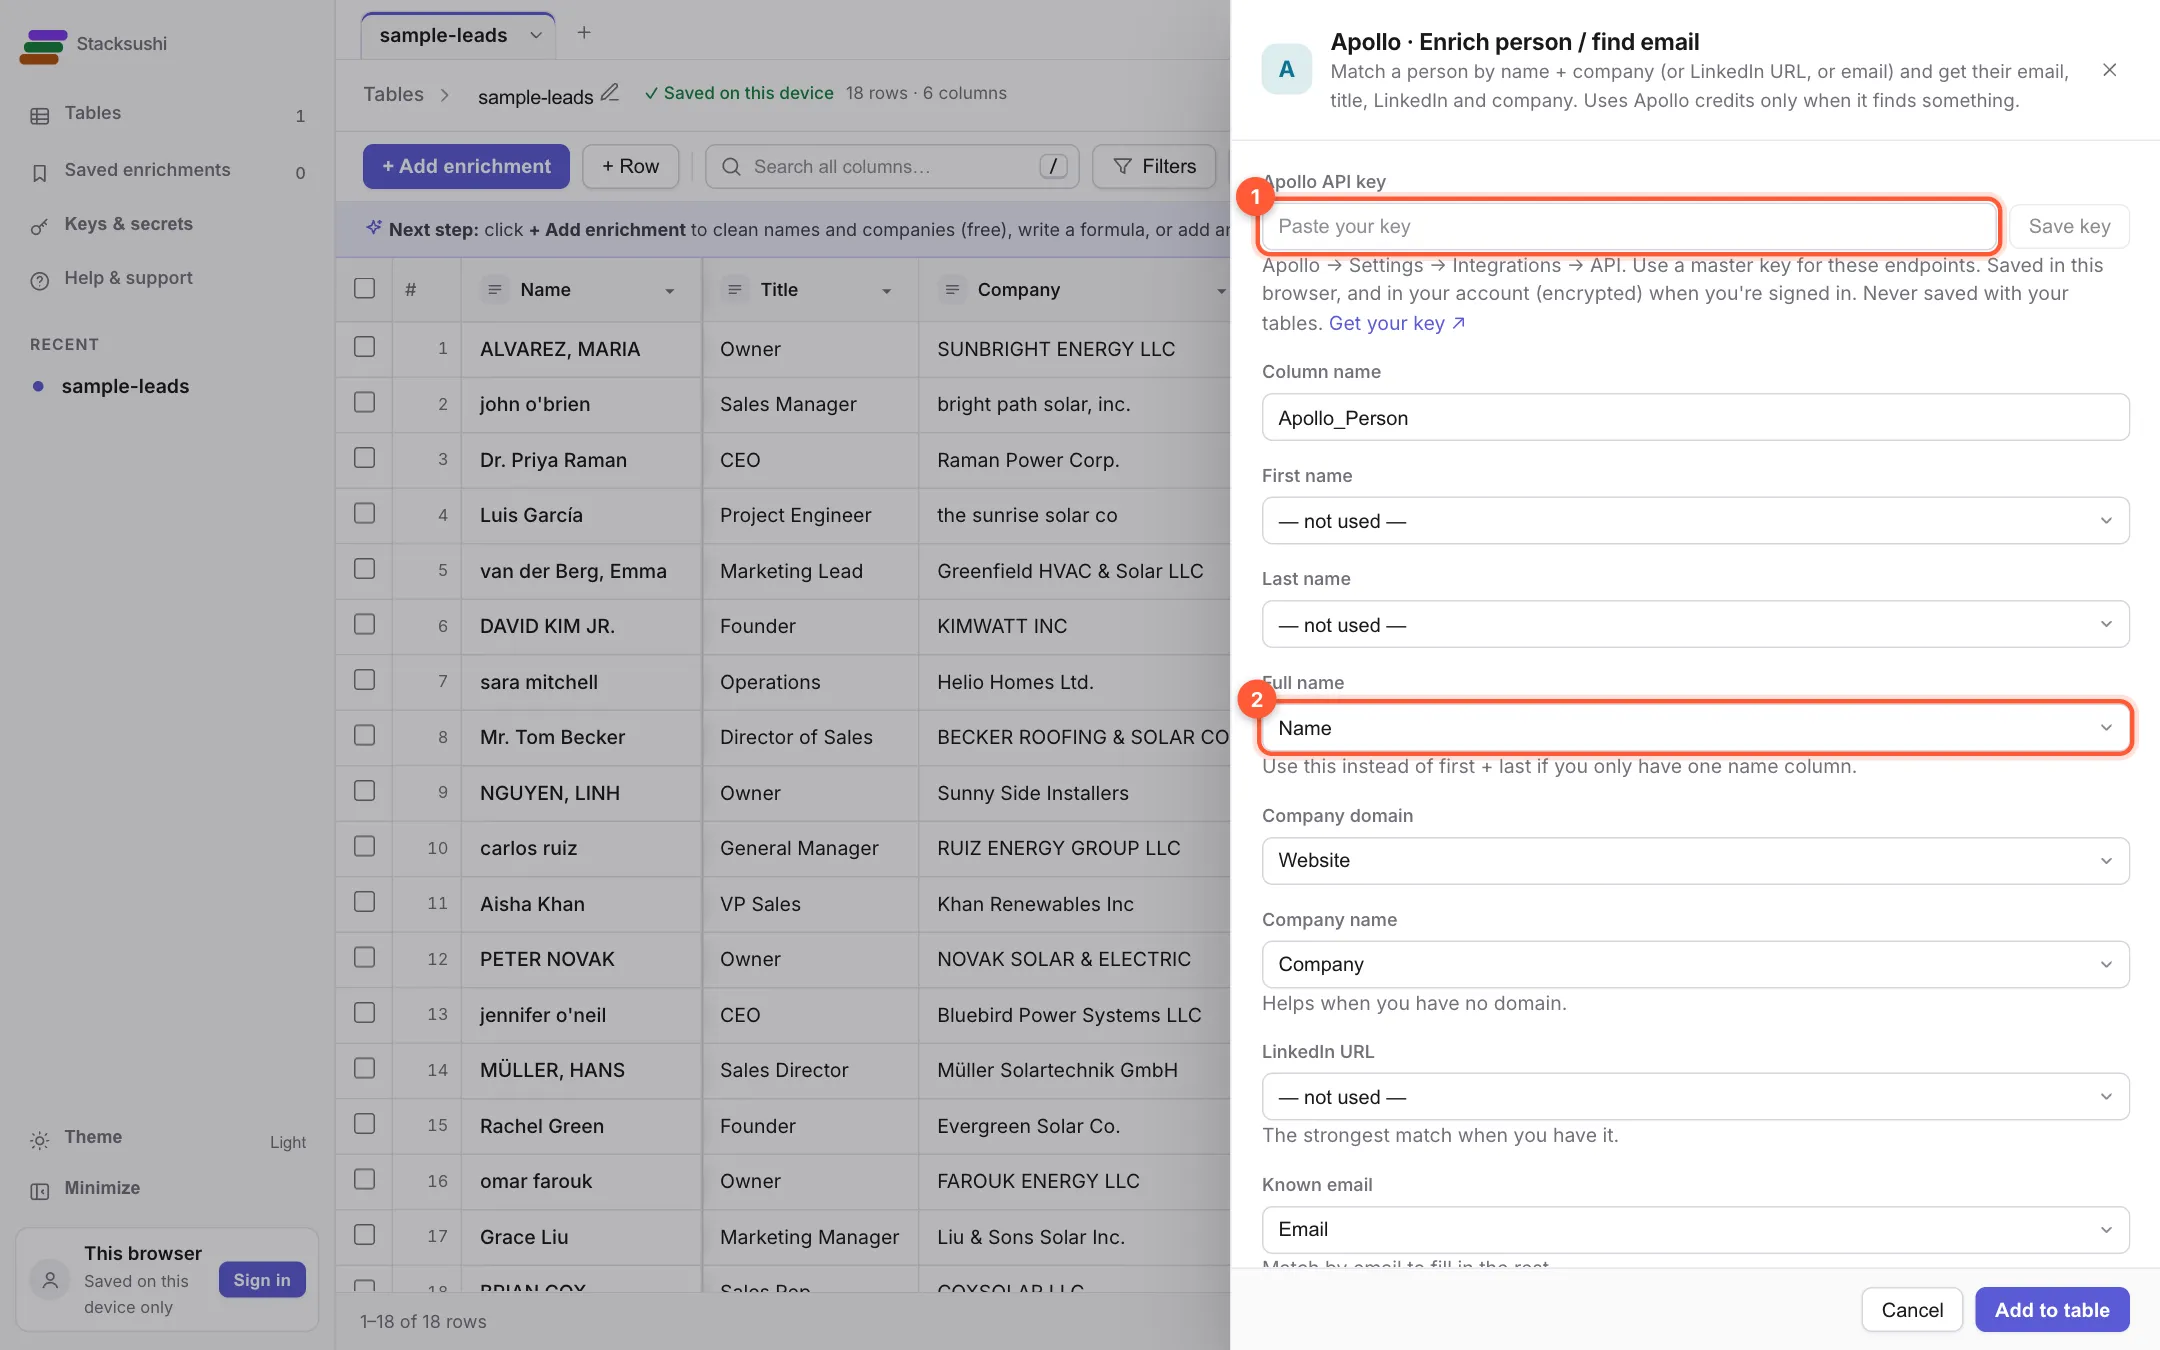The height and width of the screenshot is (1350, 2160).
Task: Click the pencil icon to rename sample-leads
Action: coord(610,93)
